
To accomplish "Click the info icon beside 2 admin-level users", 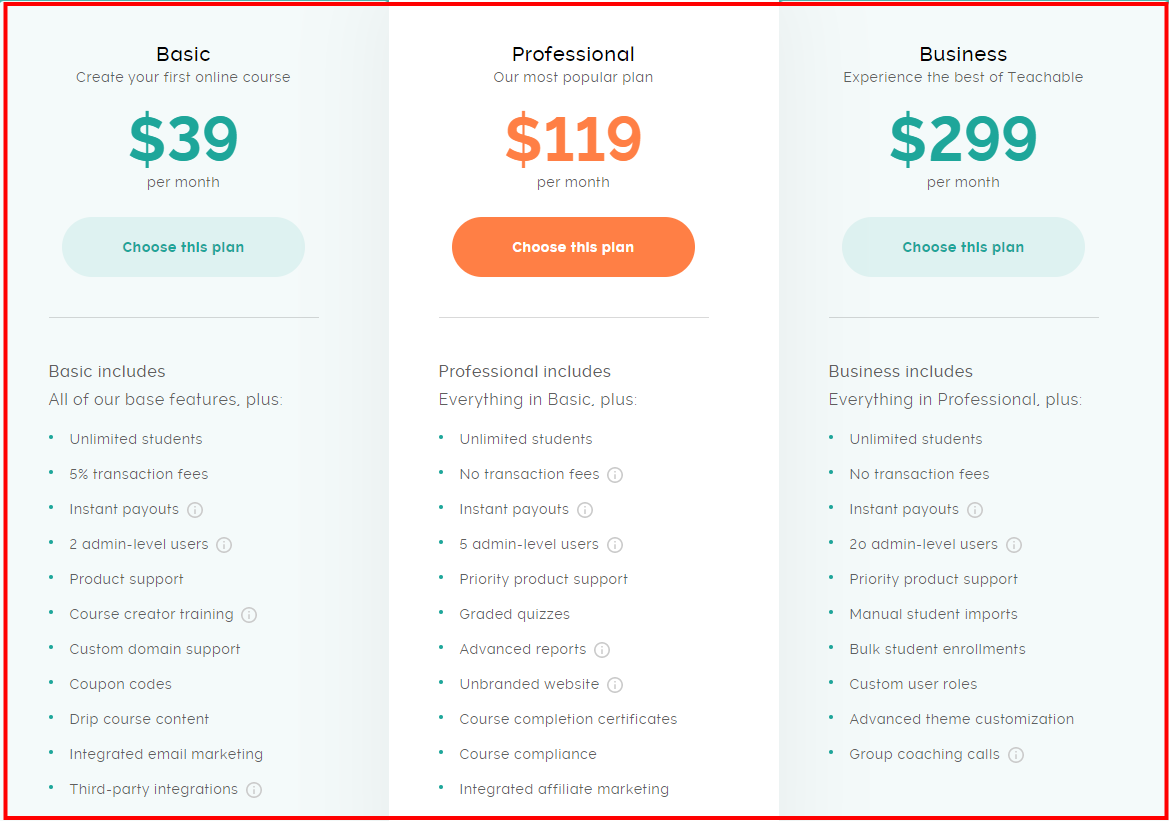I will tap(224, 544).
